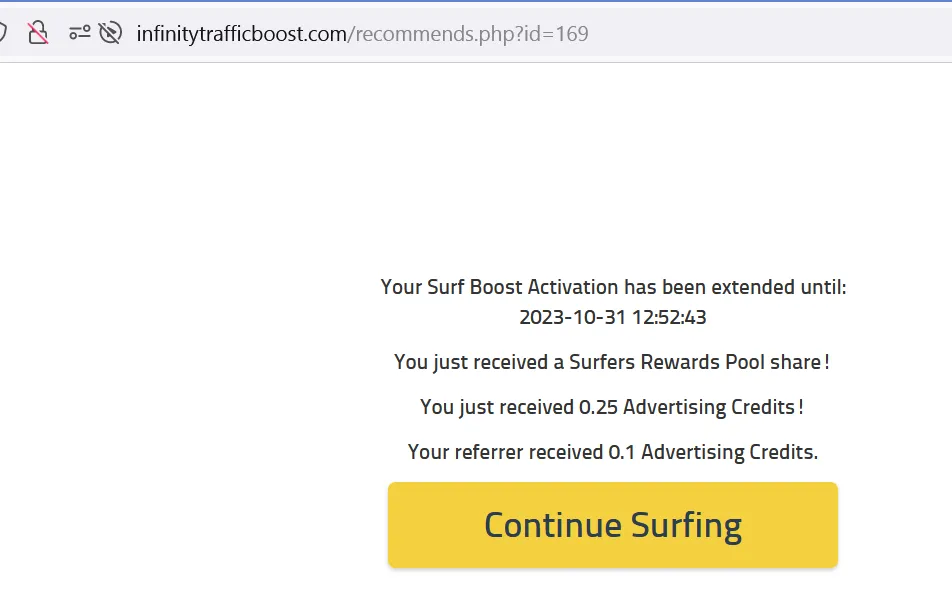Open the site permissions sliders icon
952x614 pixels.
pyautogui.click(x=80, y=33)
